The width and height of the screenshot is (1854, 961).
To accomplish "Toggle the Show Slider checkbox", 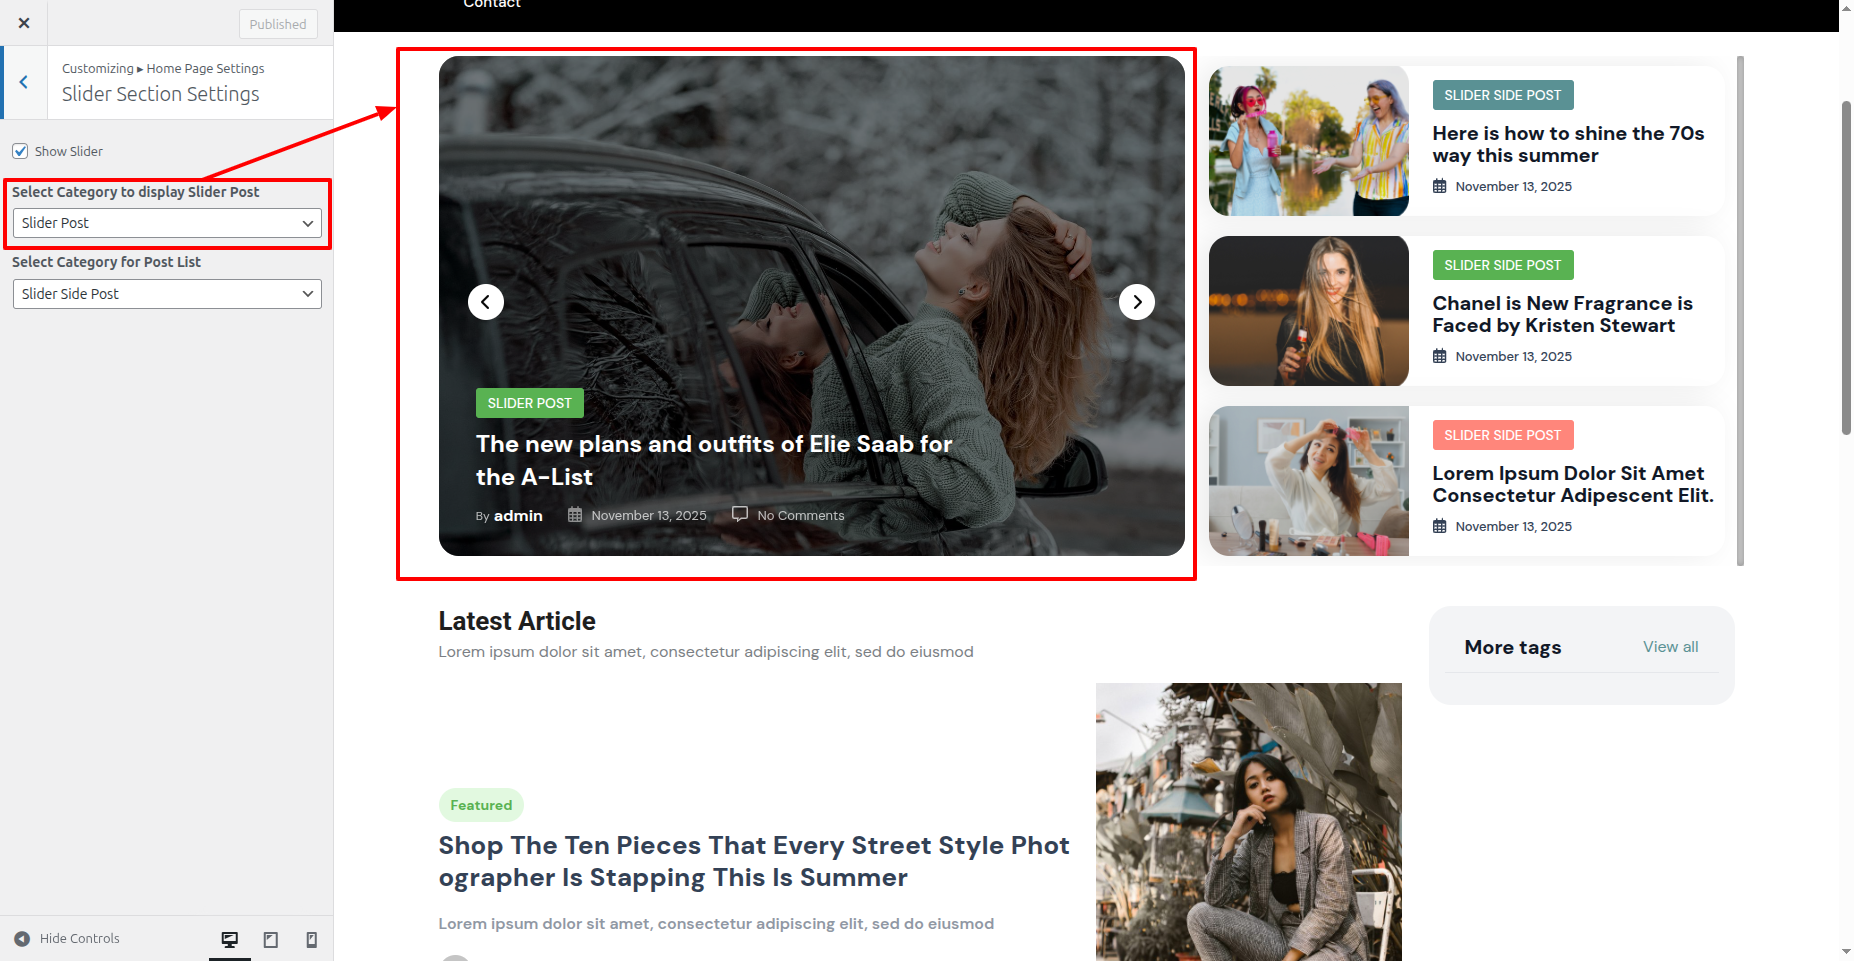I will [x=20, y=151].
